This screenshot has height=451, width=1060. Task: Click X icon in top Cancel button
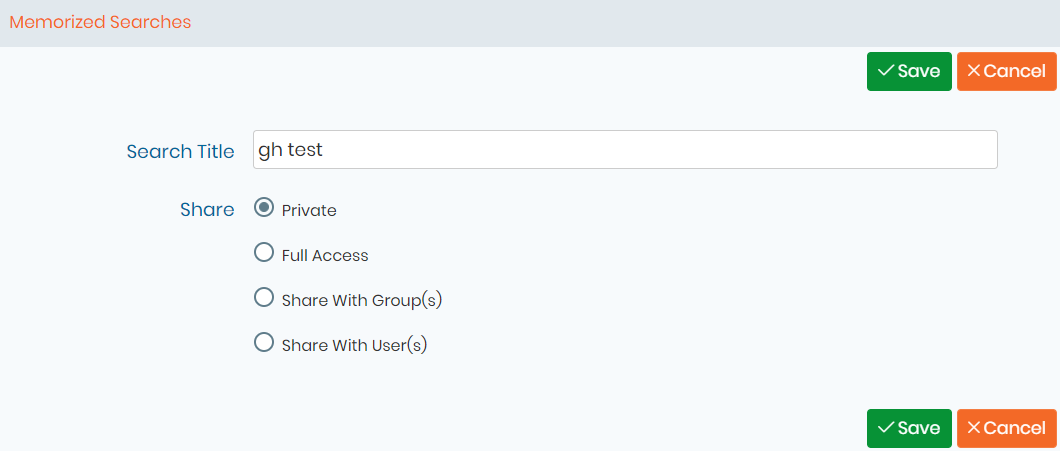pyautogui.click(x=974, y=70)
